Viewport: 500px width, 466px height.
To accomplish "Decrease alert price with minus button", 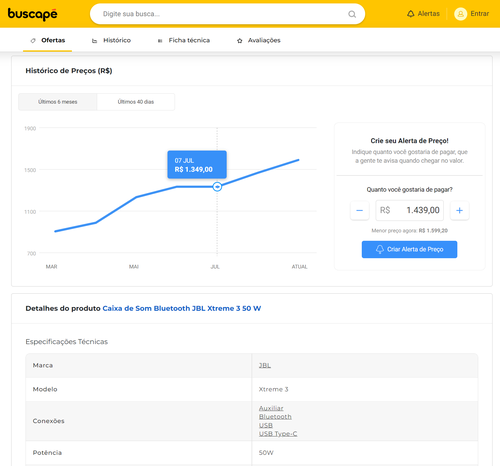I will click(x=360, y=210).
